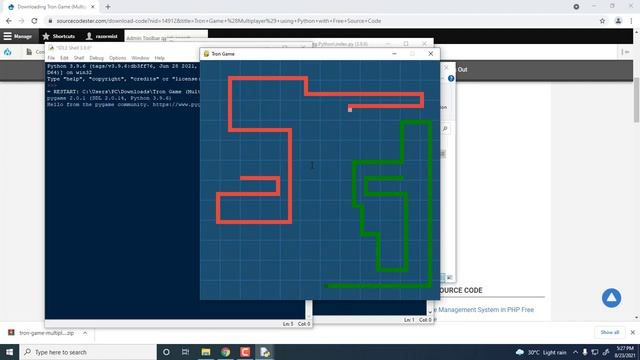Open the Chrome three-dot menu
Image resolution: width=640 pixels, height=360 pixels.
click(x=631, y=21)
